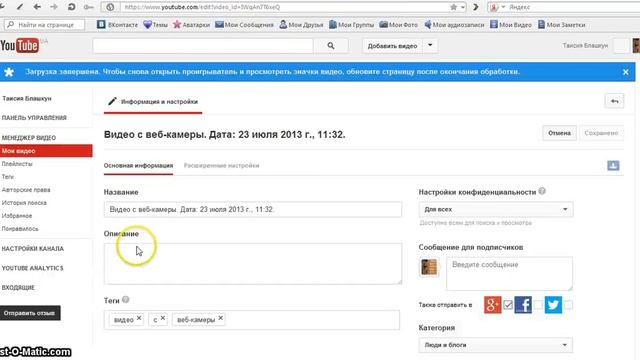Click the channel avatar thumbnail beside the message box
The width and height of the screenshot is (640, 360).
click(x=429, y=267)
